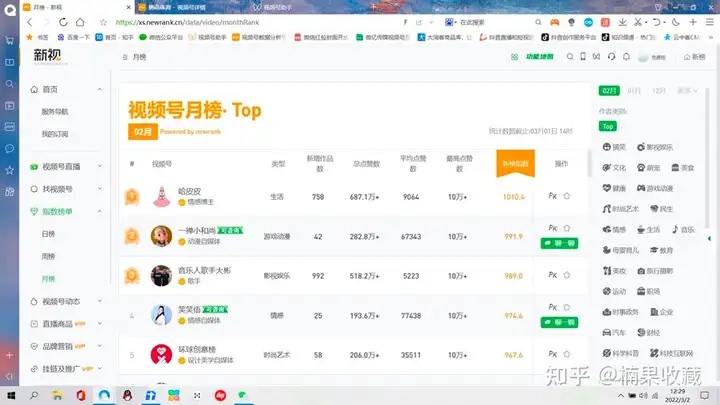Open the 更多 months dropdown

point(687,90)
